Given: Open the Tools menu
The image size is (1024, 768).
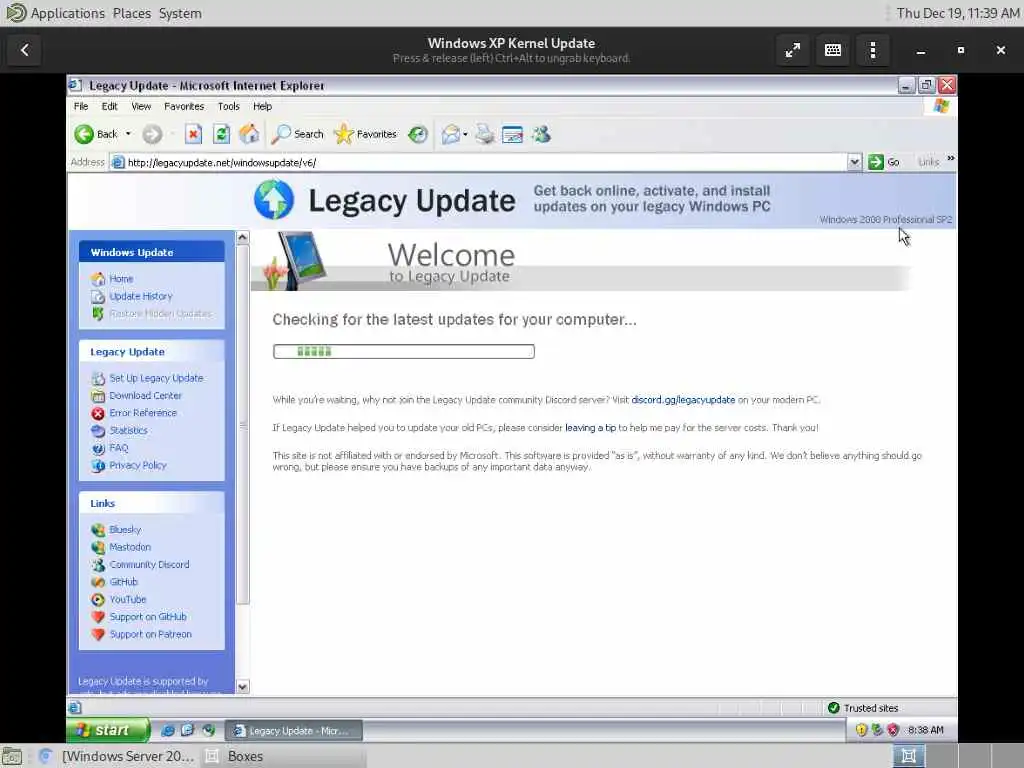Looking at the screenshot, I should pos(229,106).
